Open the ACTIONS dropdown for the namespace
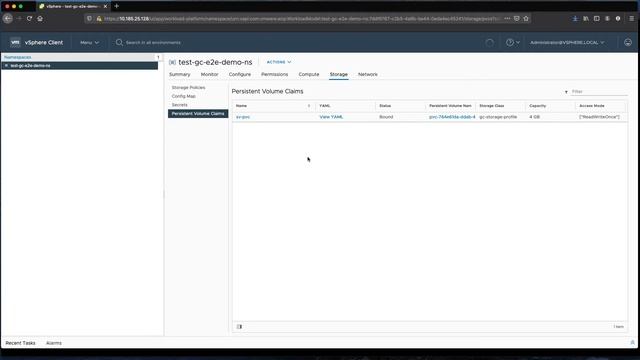This screenshot has width=640, height=360. point(279,62)
